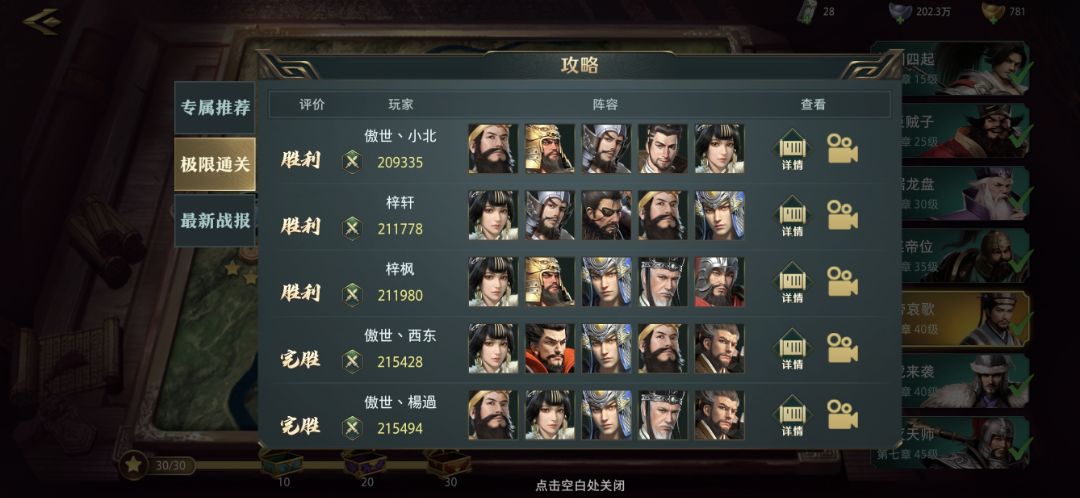This screenshot has height=498, width=1080.
Task: Click 点击空白处关闭 to close the panel
Action: click(580, 486)
